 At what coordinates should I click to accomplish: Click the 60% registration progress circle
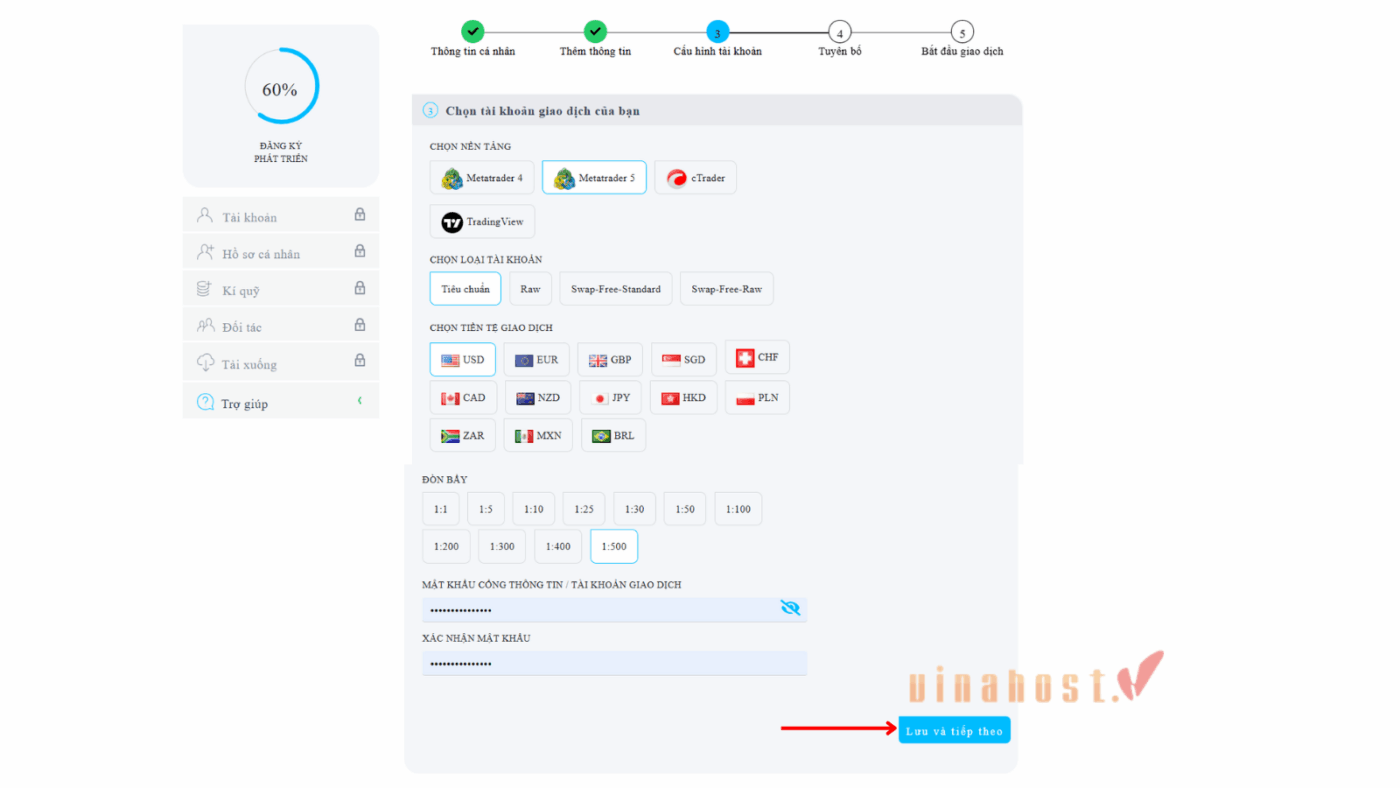(x=281, y=89)
